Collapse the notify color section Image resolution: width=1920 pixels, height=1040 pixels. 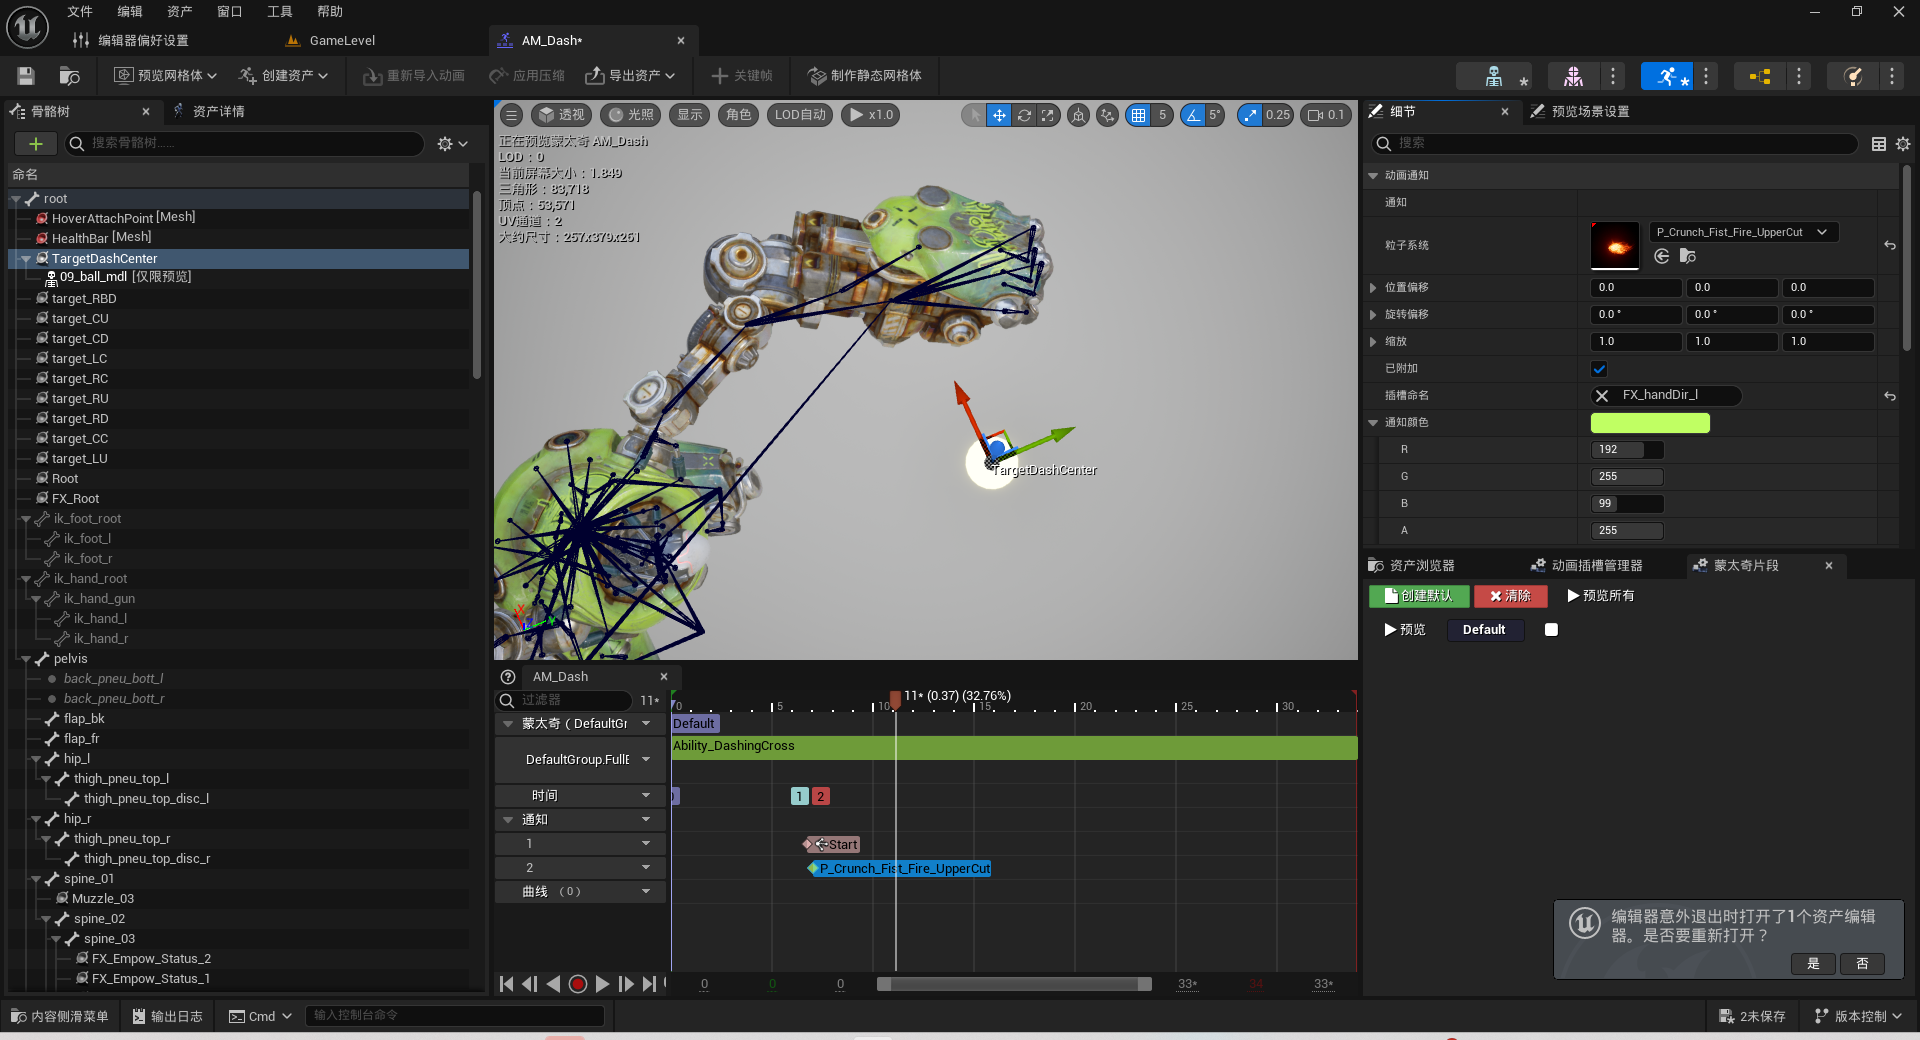[x=1373, y=423]
